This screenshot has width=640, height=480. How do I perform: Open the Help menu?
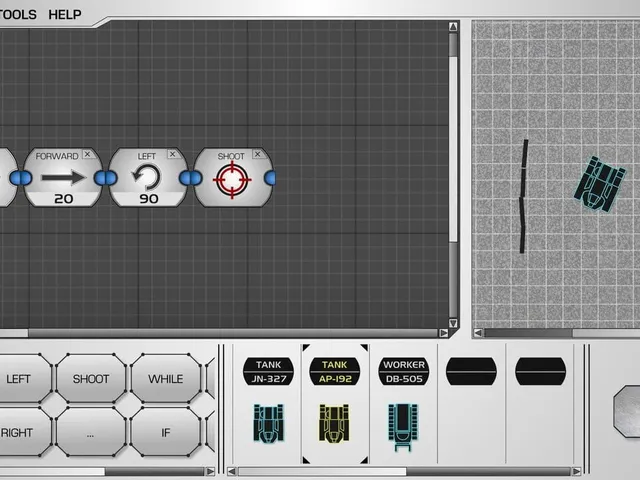[x=64, y=15]
